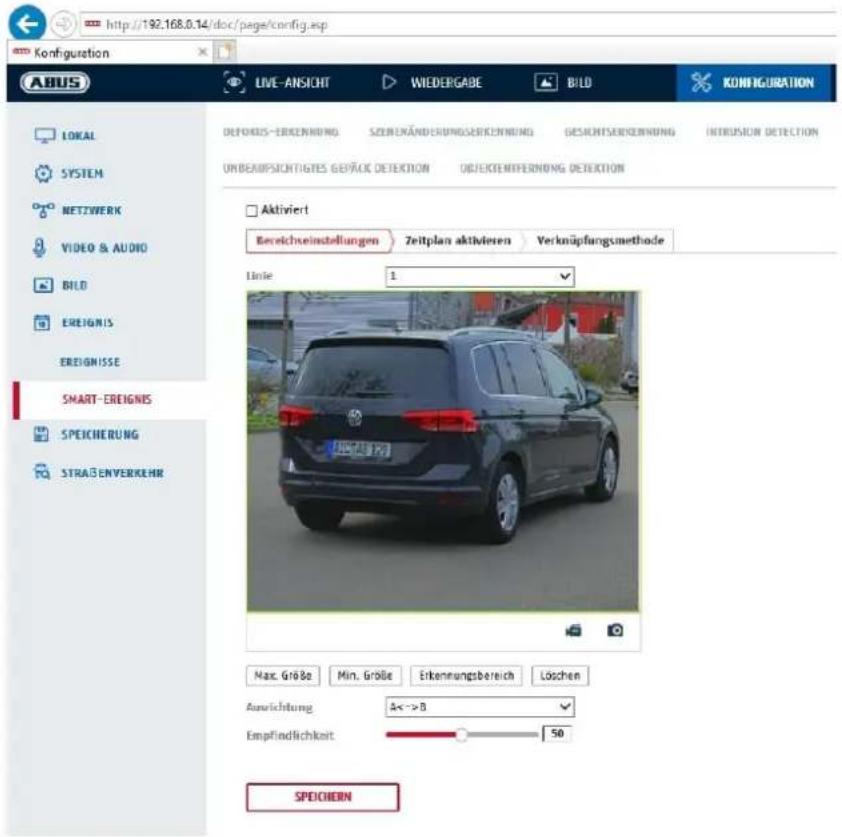The image size is (842, 837).
Task: Click the Min. Größe button
Action: 365,675
